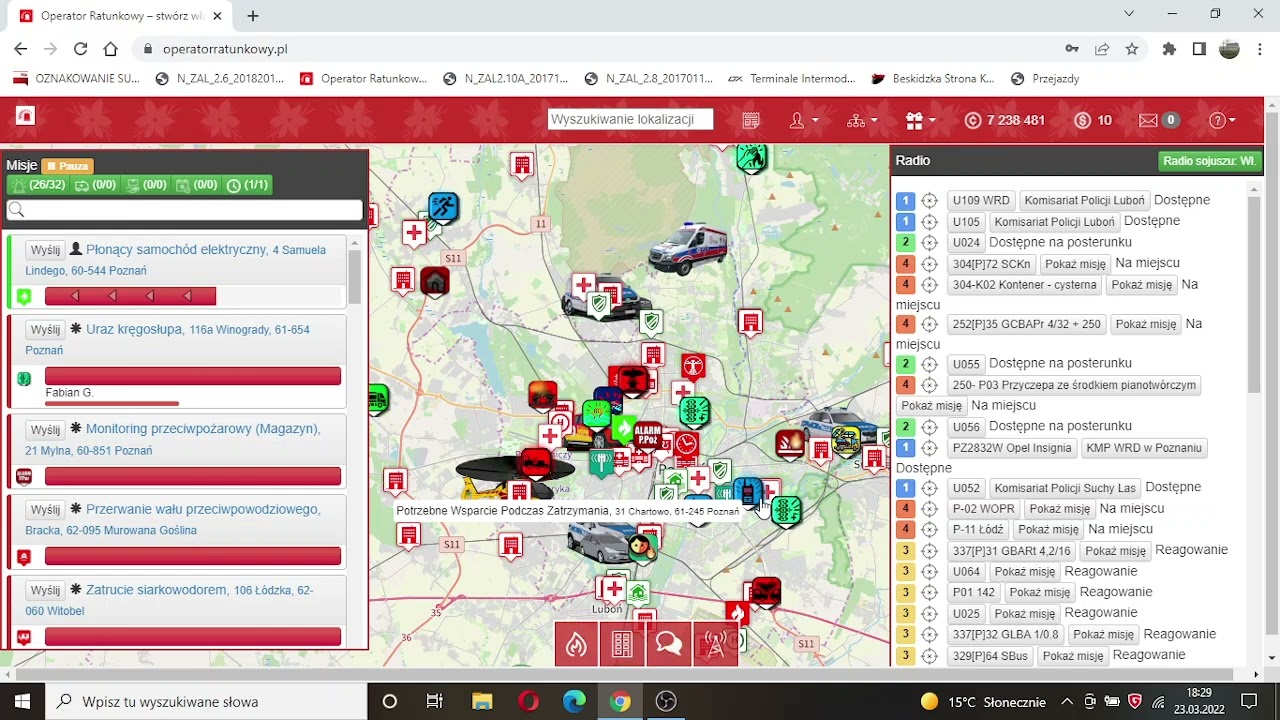Click Wyślij for Przerwanie wału przeciwpowodziowego
Screen dimensions: 1280x720
45,509
